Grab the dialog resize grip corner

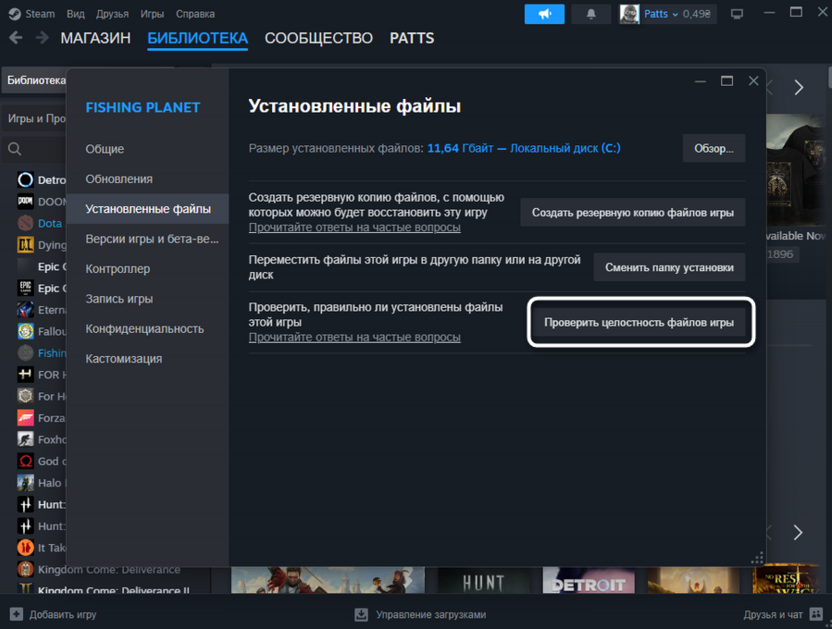pos(758,558)
